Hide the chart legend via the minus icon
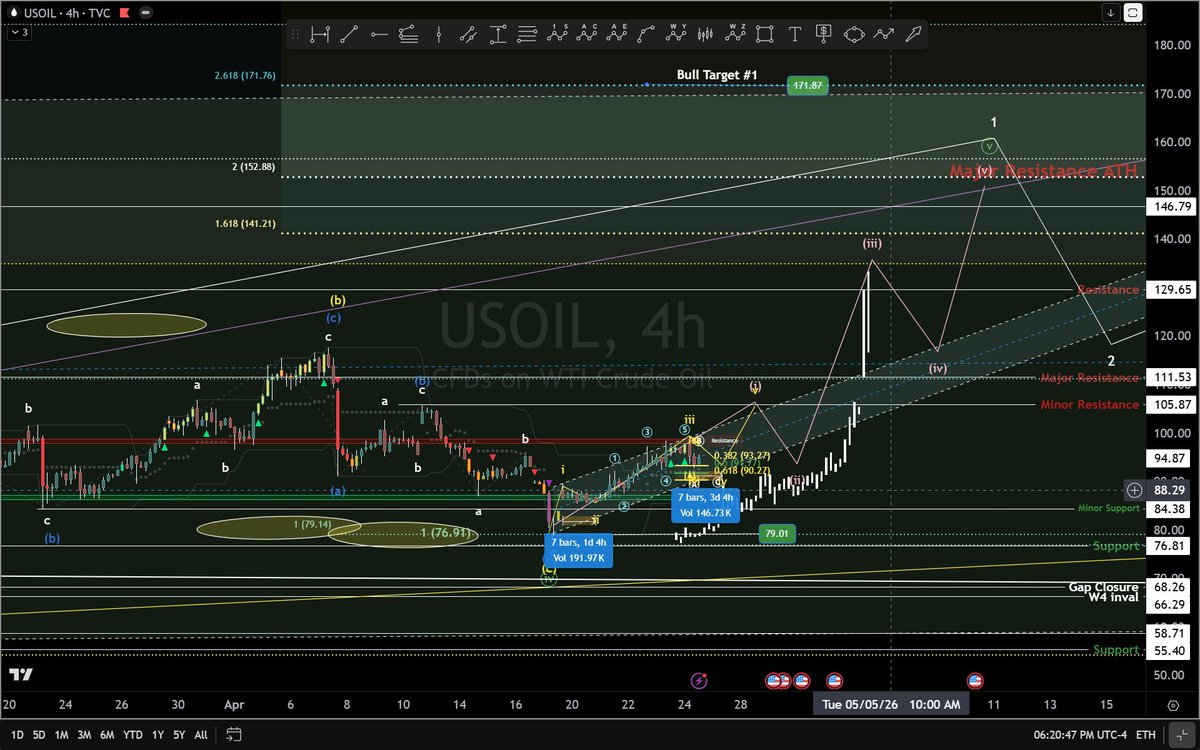Image resolution: width=1200 pixels, height=750 pixels. (144, 13)
